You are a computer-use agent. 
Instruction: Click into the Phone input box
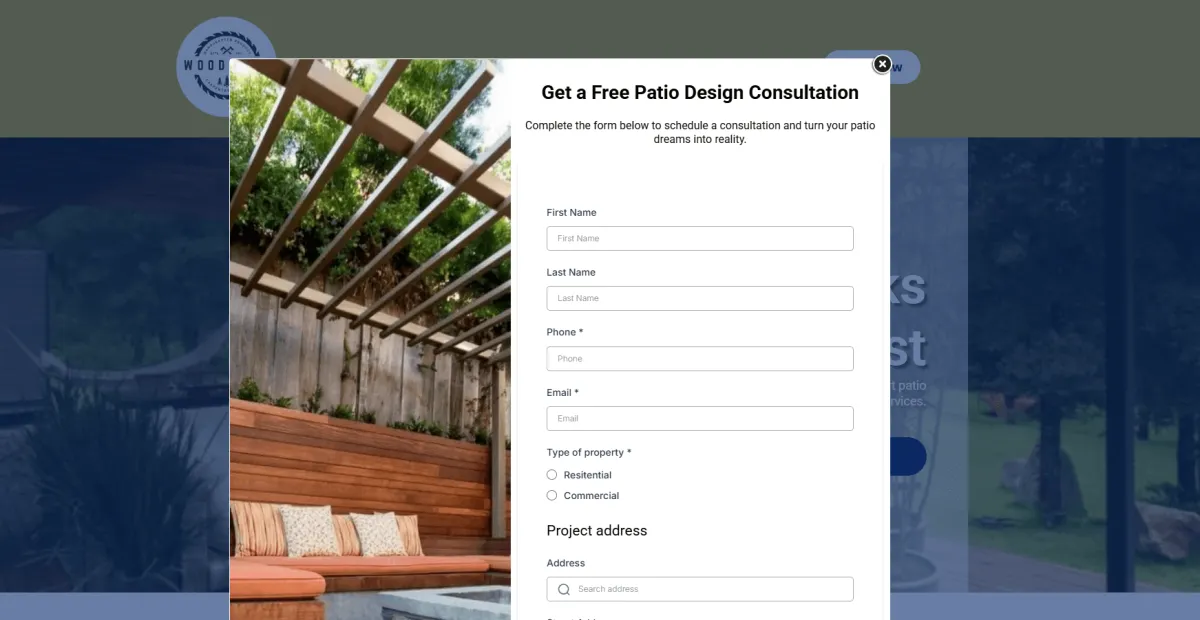(700, 358)
